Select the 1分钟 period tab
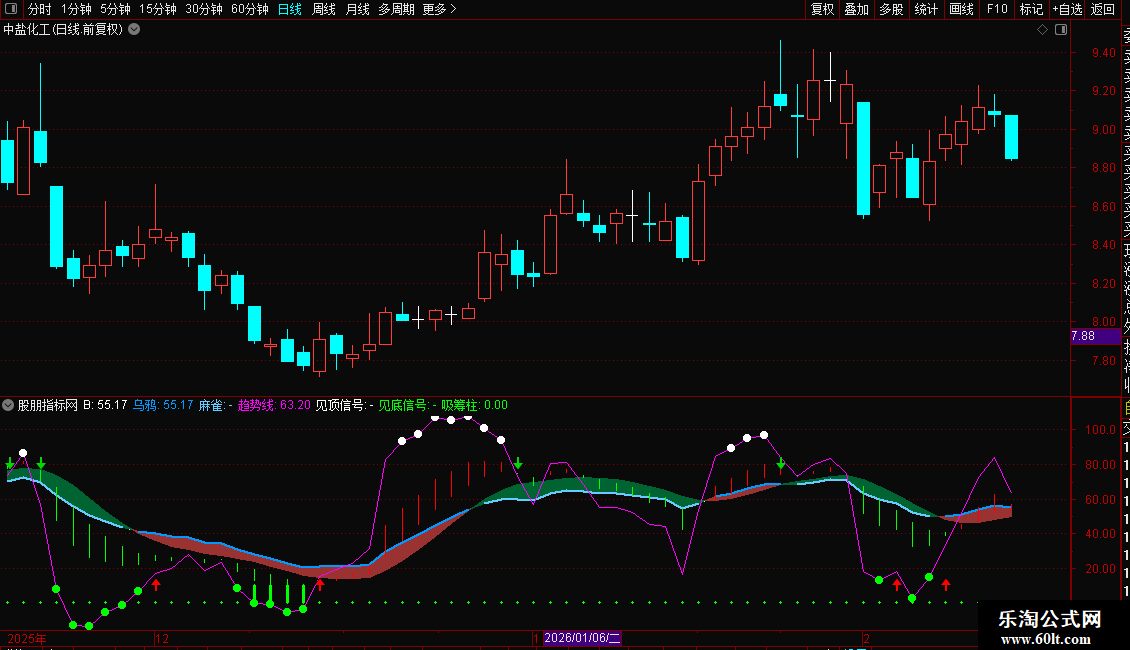The height and width of the screenshot is (650, 1130). pos(76,9)
